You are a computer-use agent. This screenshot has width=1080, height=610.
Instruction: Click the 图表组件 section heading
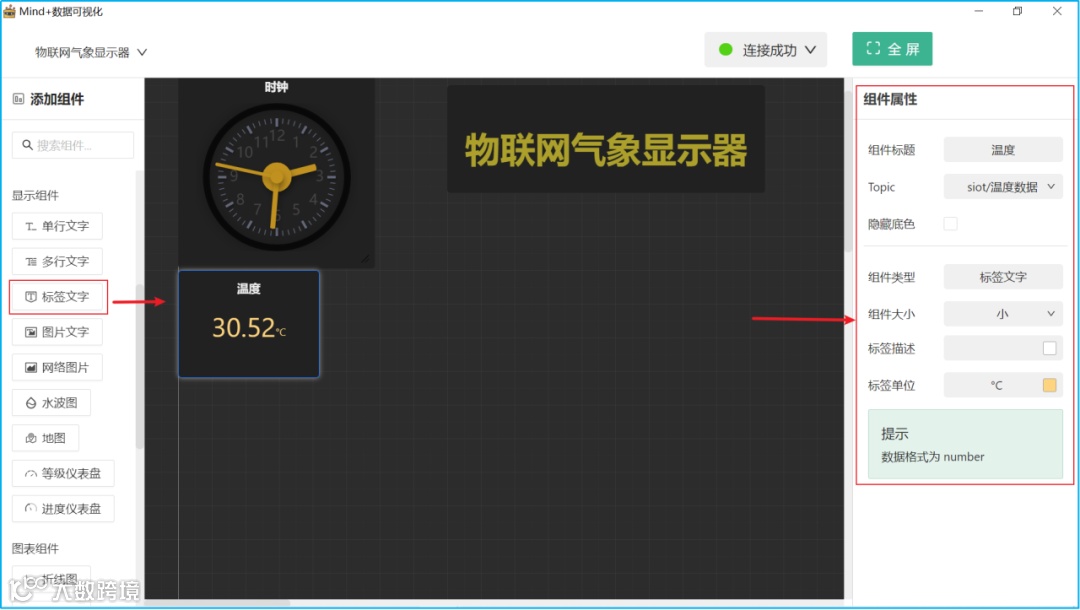35,549
